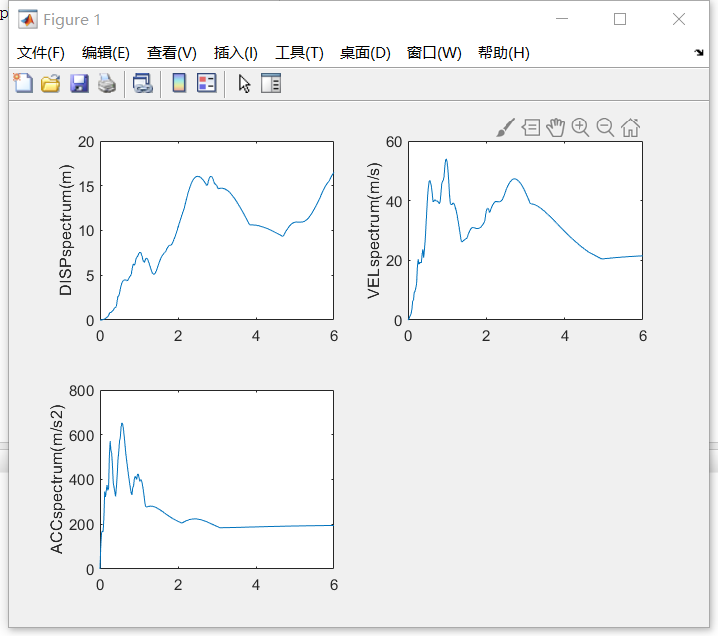
Task: Open the 插入(I) menu
Action: pyautogui.click(x=236, y=53)
